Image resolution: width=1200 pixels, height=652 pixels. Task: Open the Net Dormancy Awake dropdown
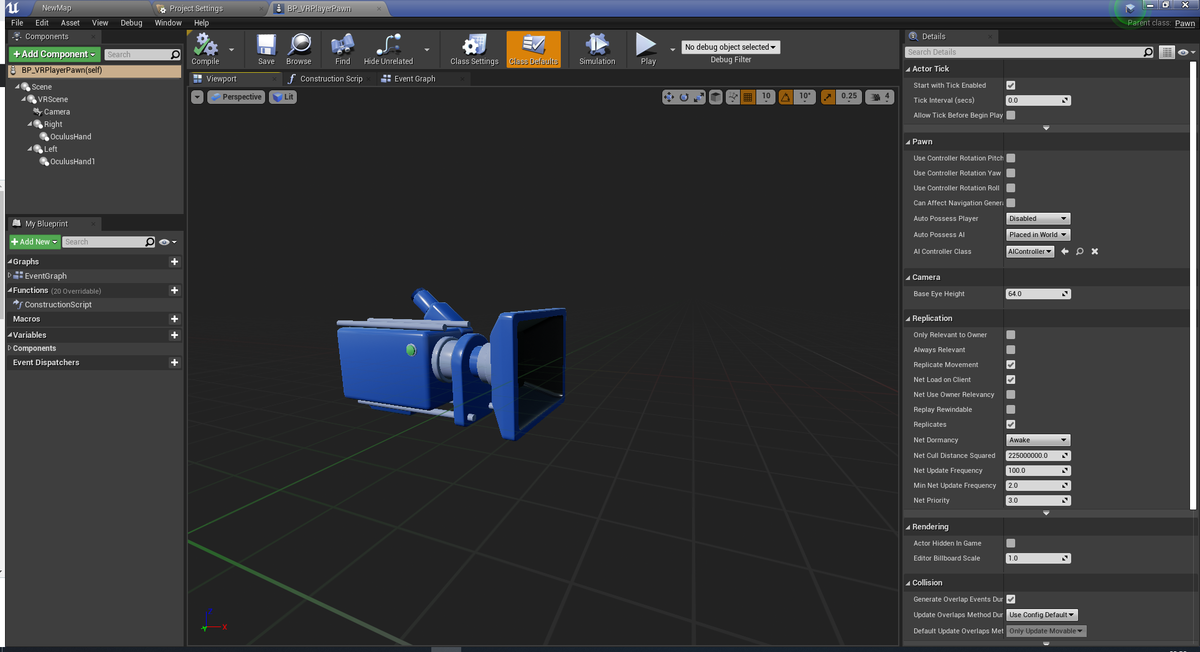point(1038,440)
